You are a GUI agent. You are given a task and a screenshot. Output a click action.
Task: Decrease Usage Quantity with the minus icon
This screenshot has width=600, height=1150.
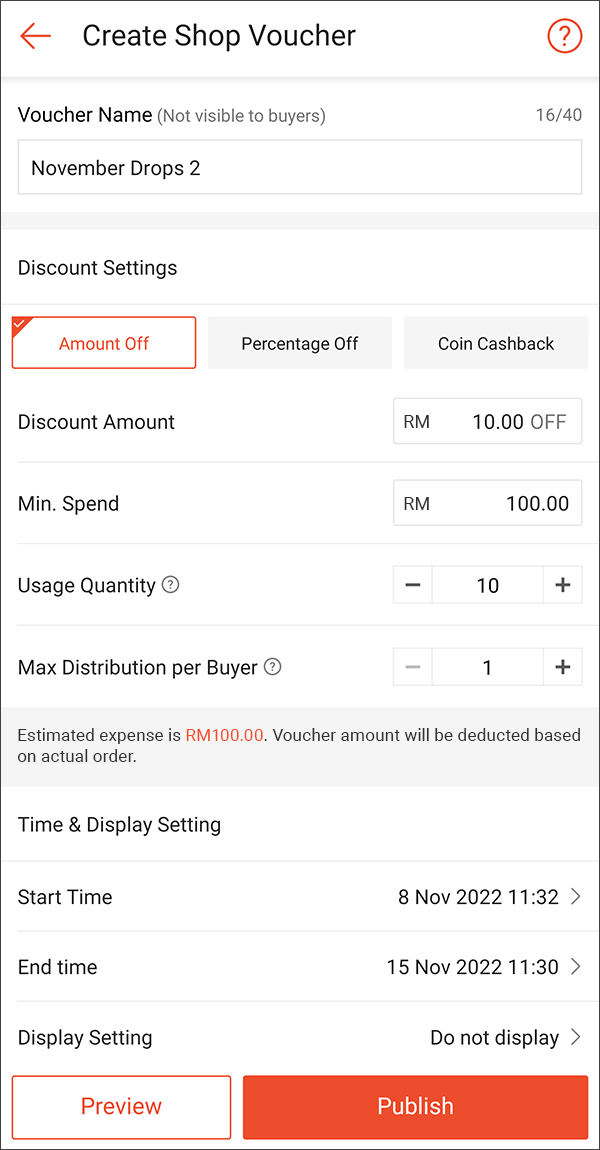click(412, 585)
